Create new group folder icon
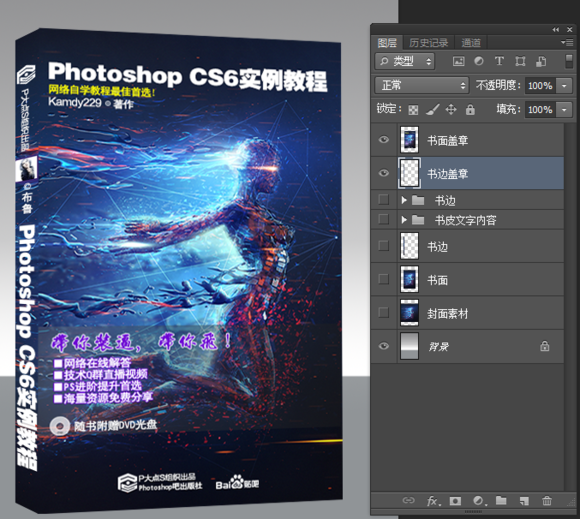Viewport: 580px width, 519px height. (501, 501)
